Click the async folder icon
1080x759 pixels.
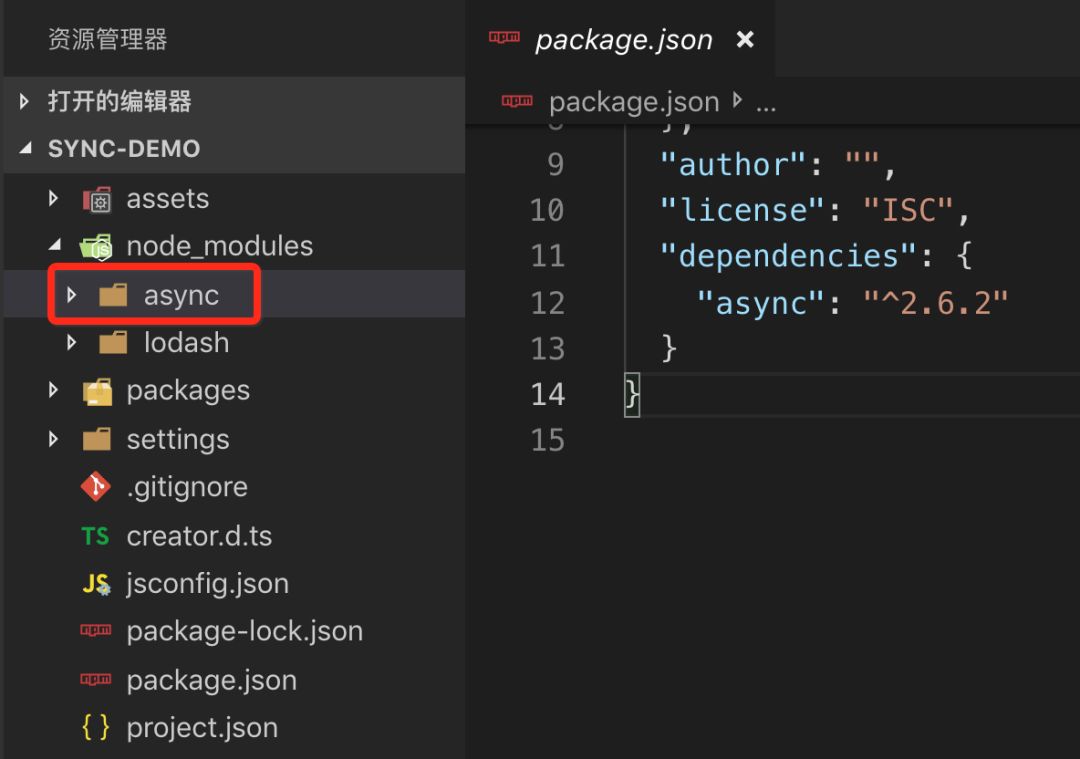[113, 295]
